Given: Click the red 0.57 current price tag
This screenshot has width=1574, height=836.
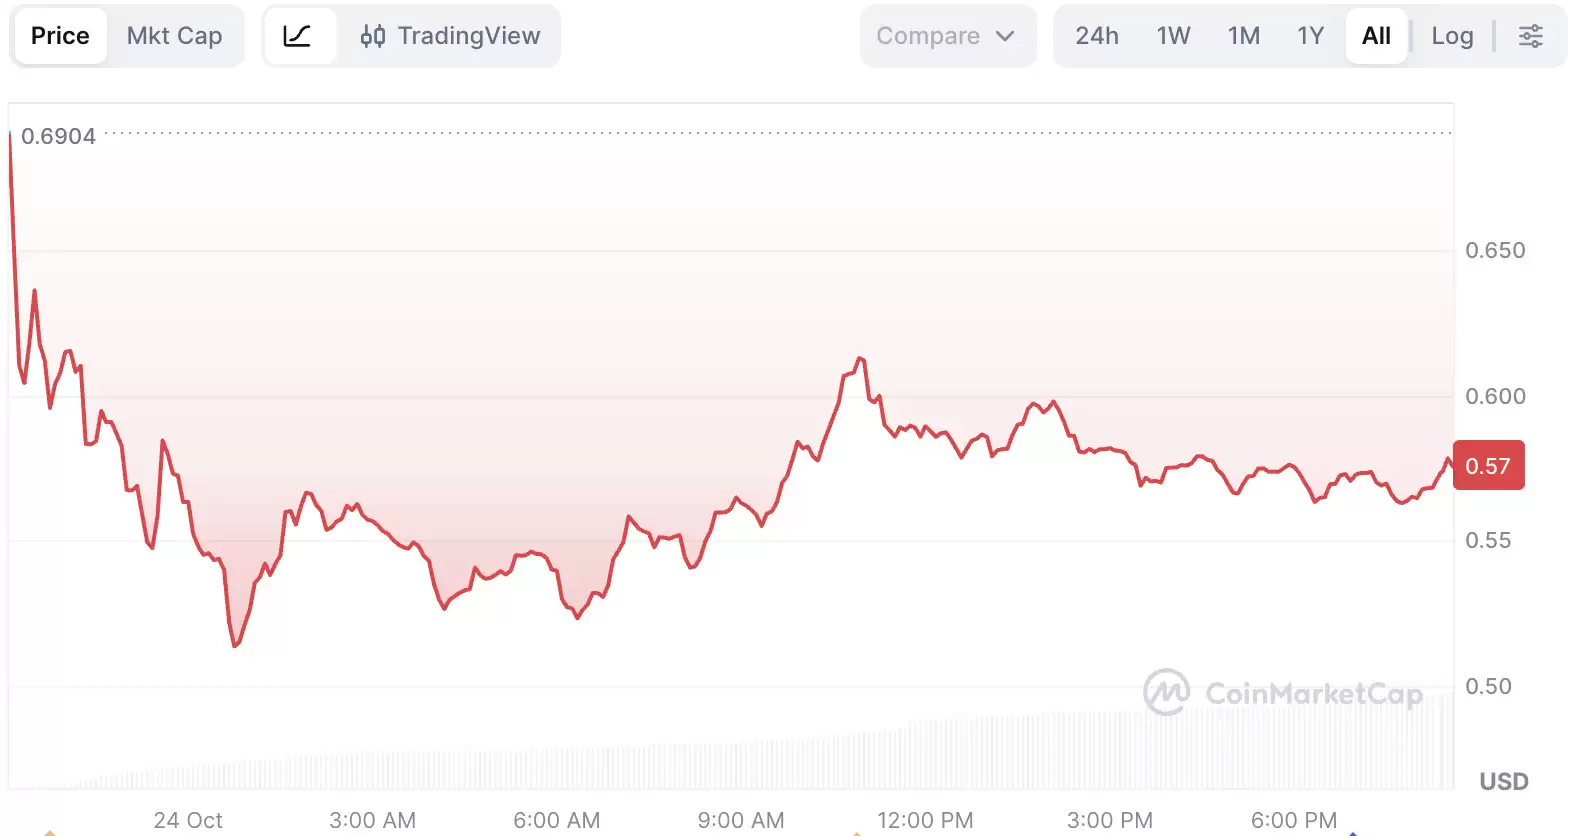Looking at the screenshot, I should point(1488,465).
